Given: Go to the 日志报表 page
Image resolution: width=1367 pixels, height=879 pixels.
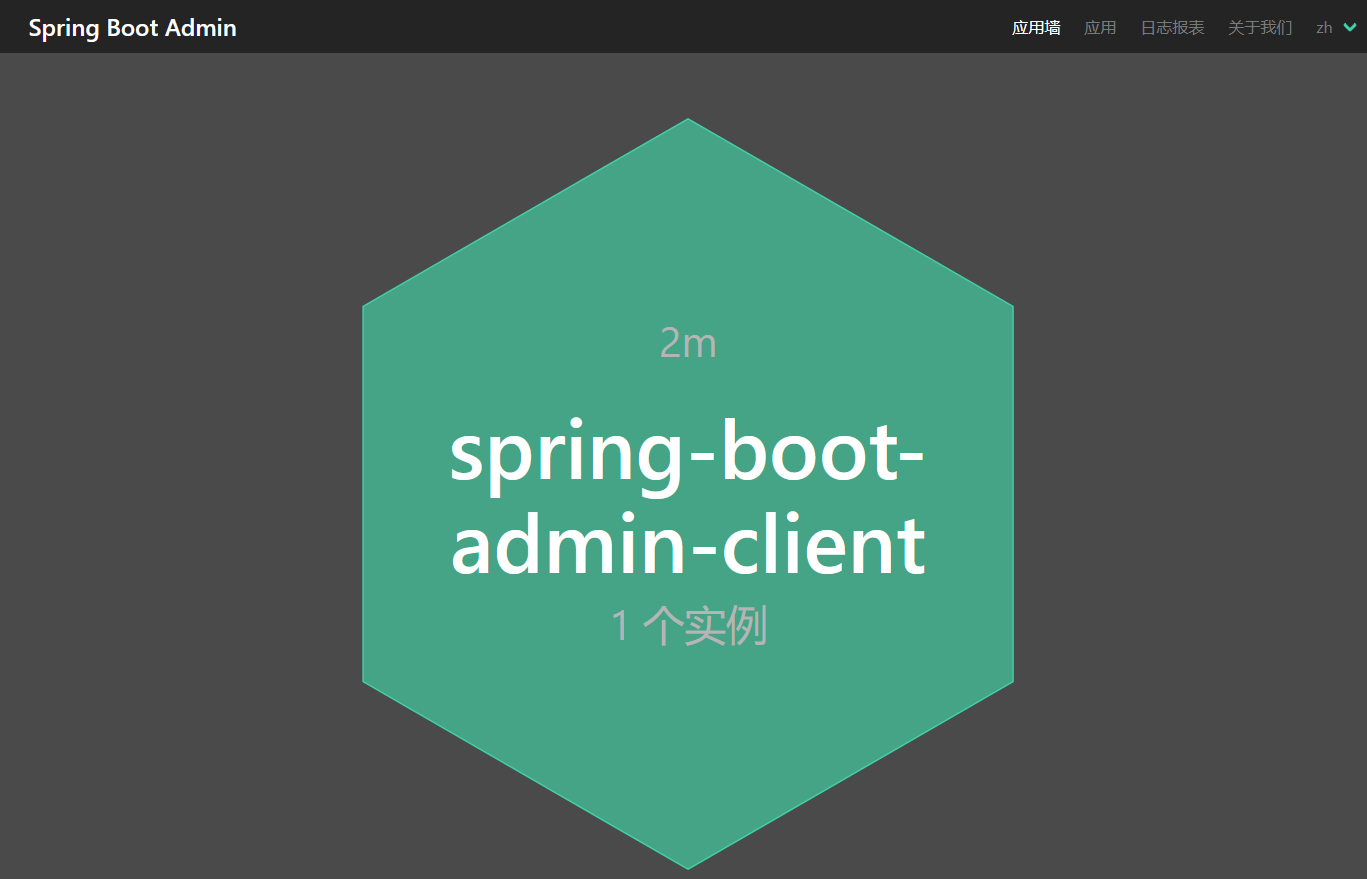Looking at the screenshot, I should click(1172, 28).
